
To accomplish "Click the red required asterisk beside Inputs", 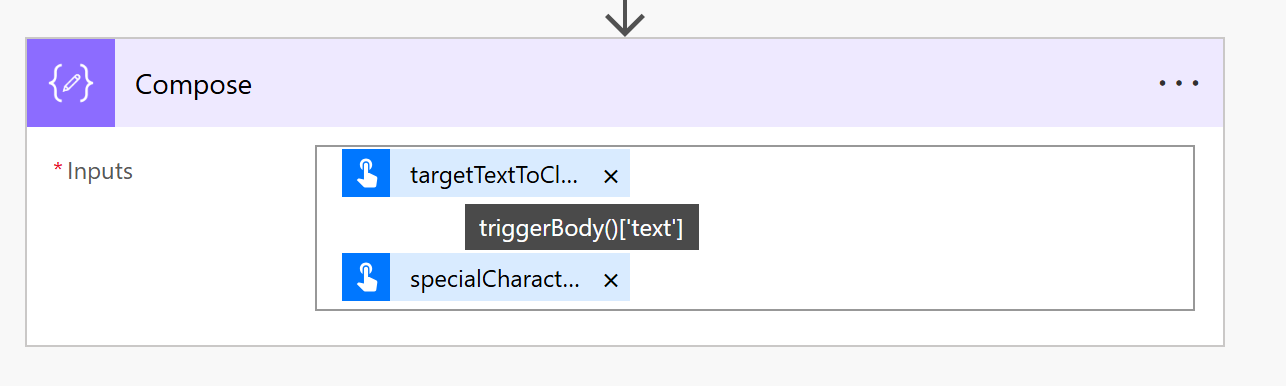I will click(x=57, y=169).
